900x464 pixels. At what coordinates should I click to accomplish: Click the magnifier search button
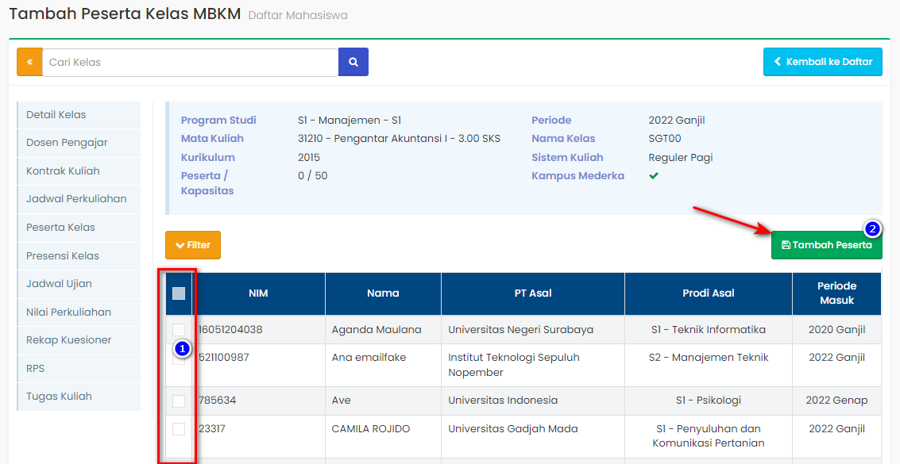coord(353,62)
